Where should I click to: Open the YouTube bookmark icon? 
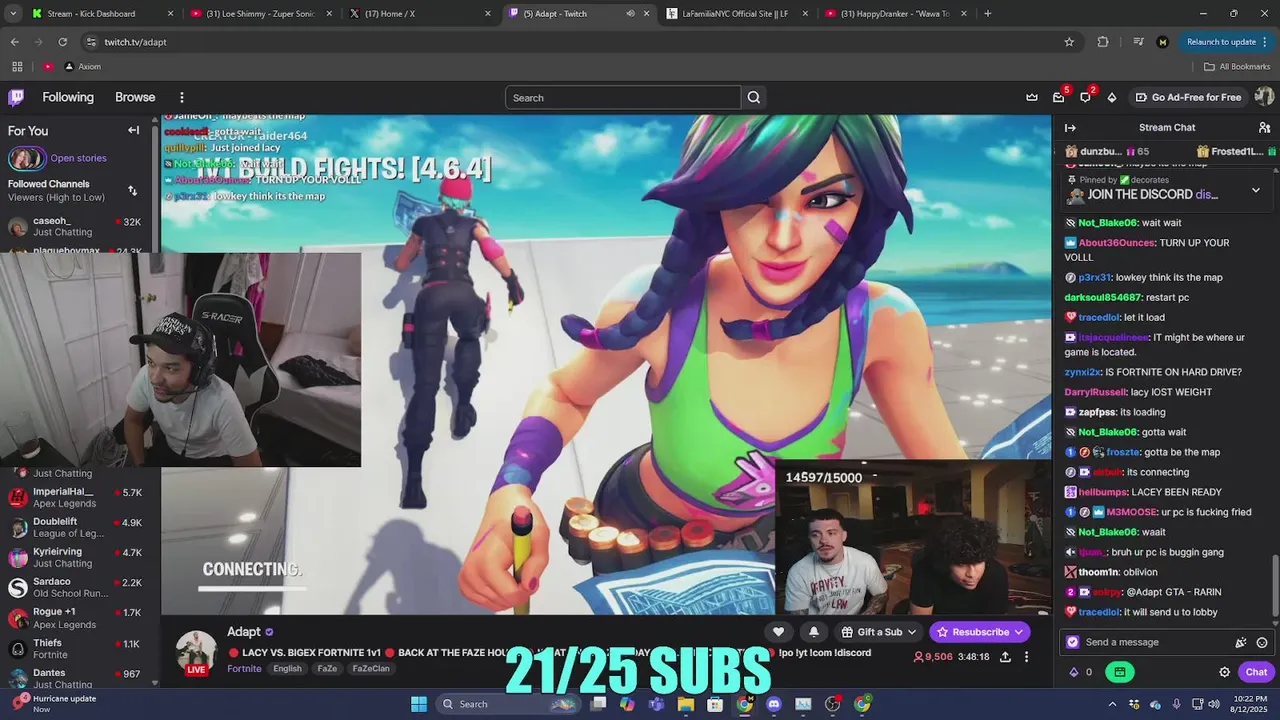[48, 67]
